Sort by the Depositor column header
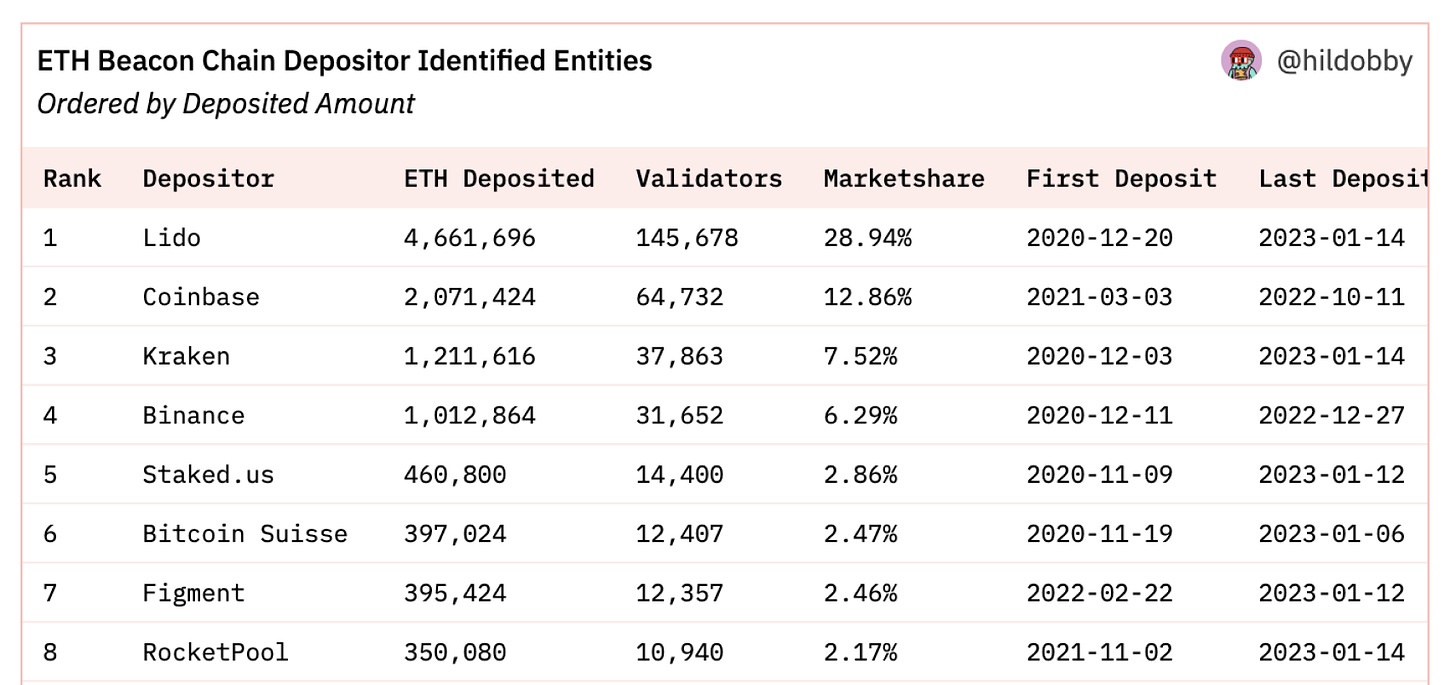The image size is (1456, 685). point(208,179)
